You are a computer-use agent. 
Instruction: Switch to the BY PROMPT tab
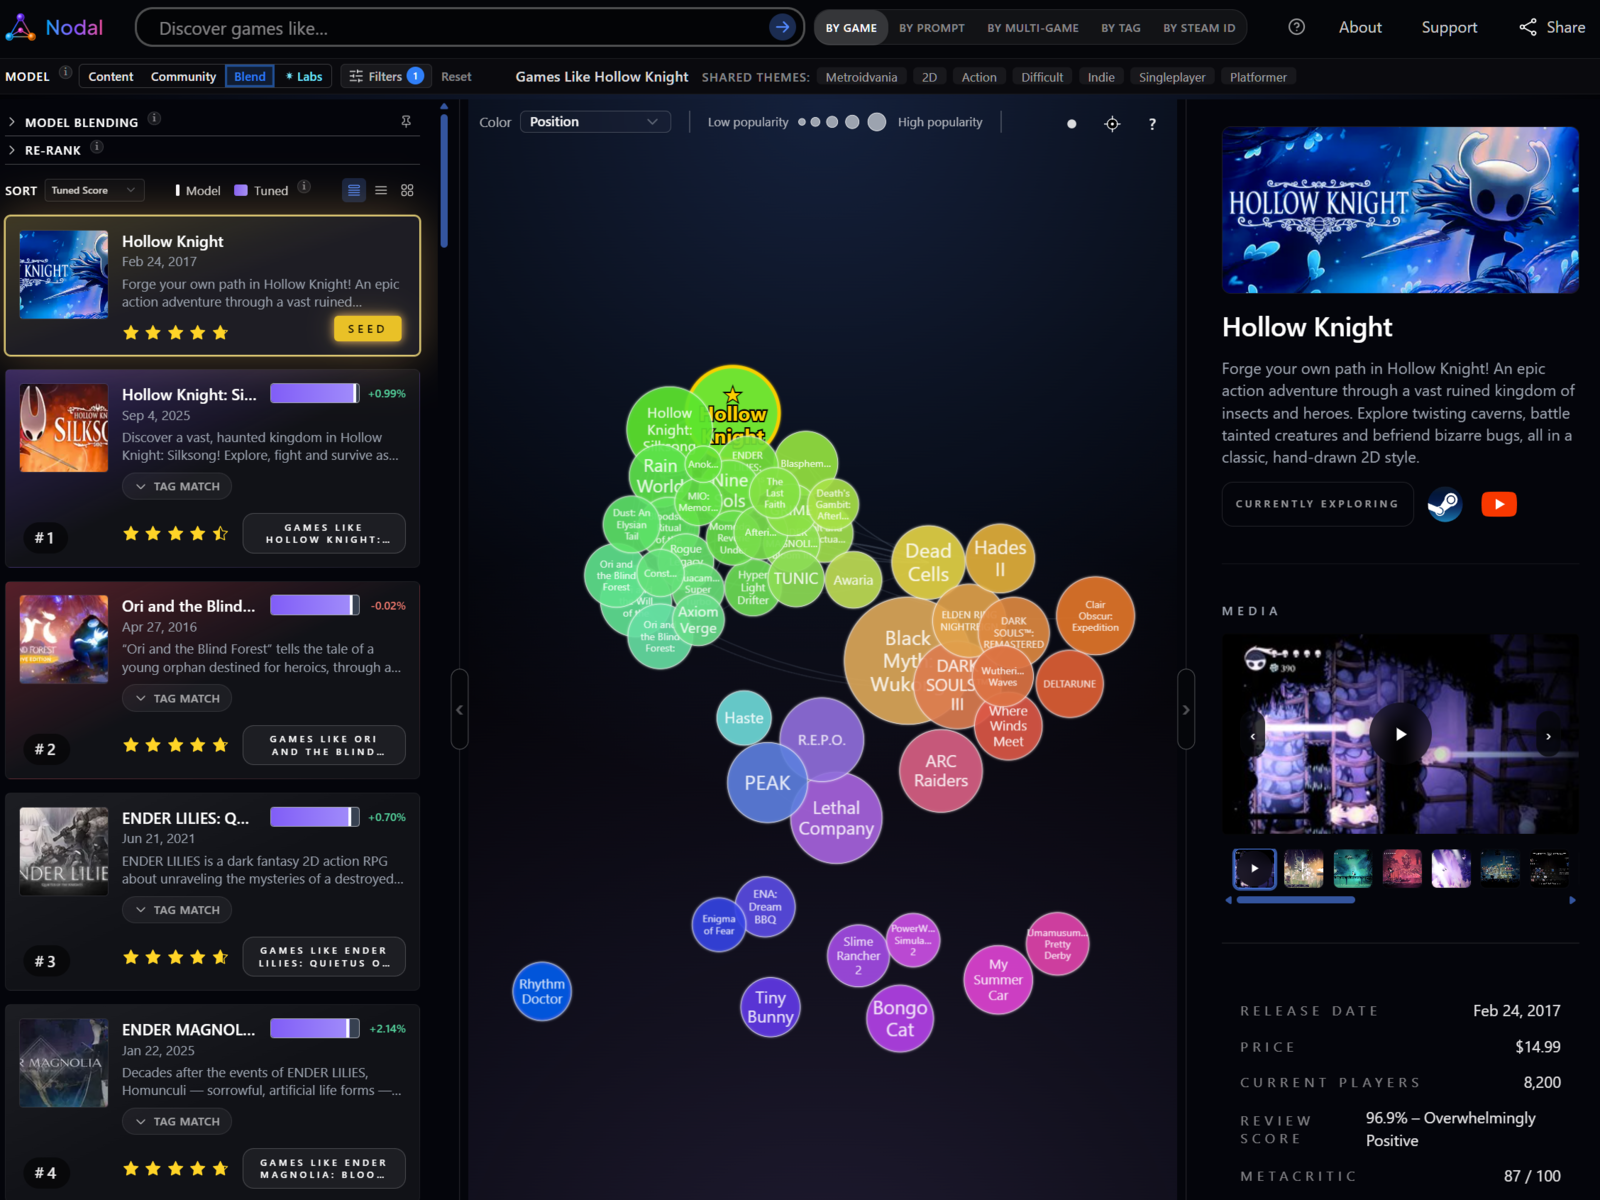931,28
